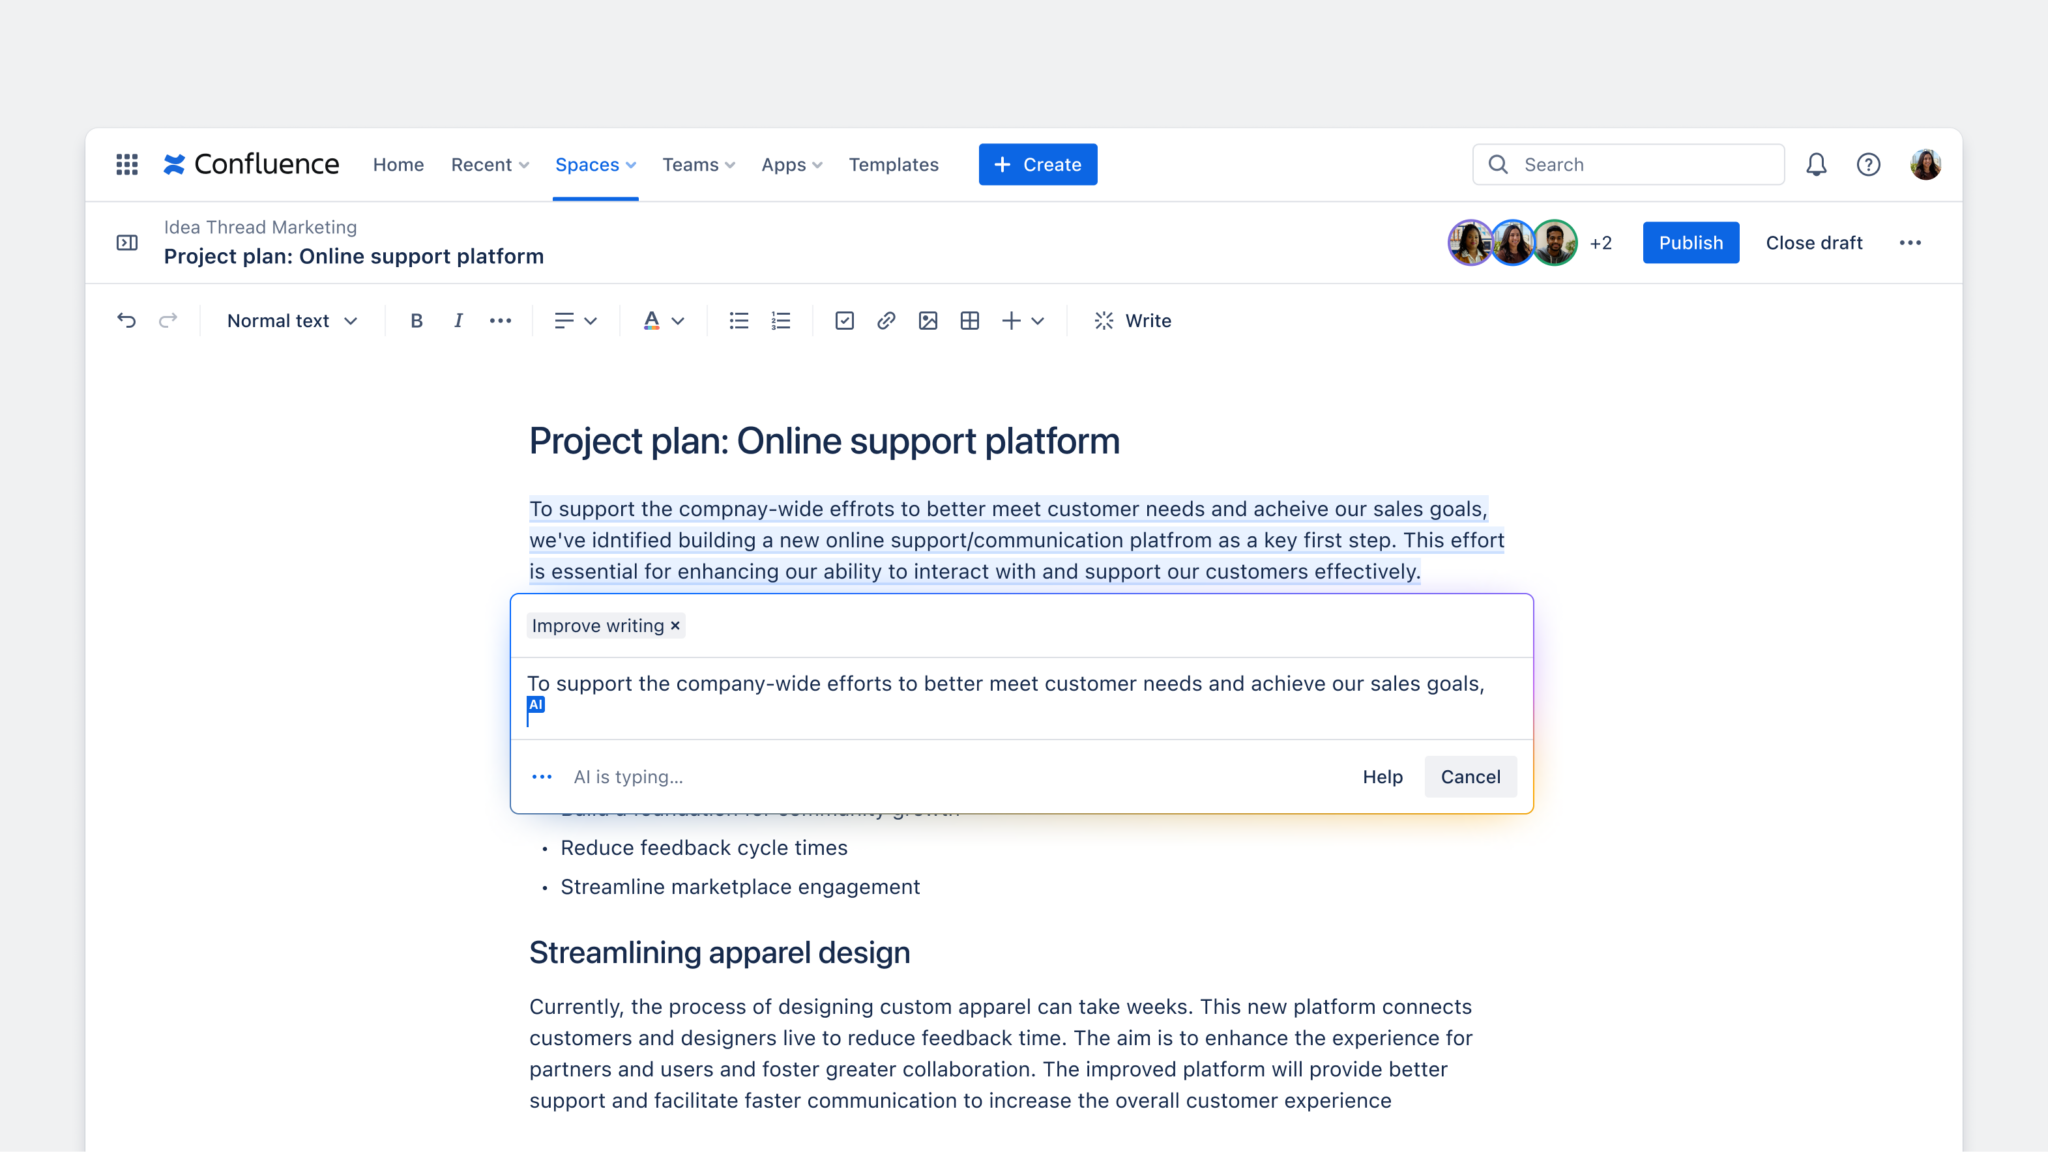Open the Spaces navigation menu

pos(594,163)
